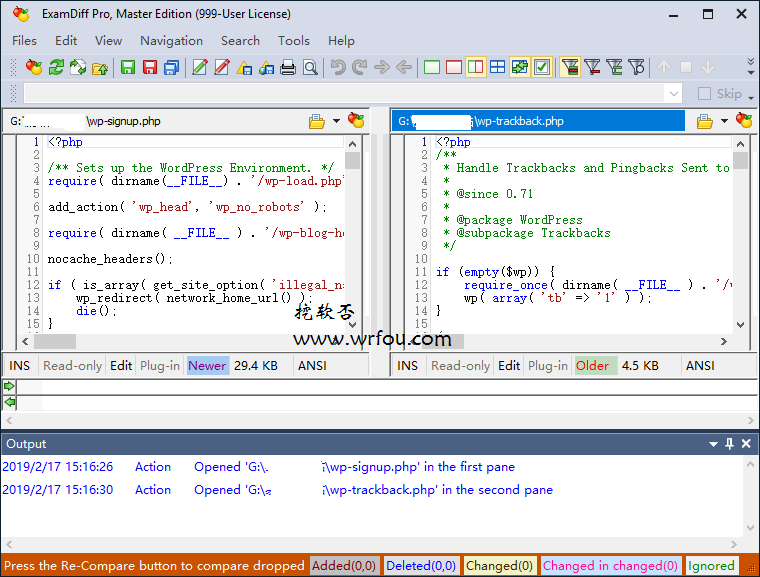The image size is (760, 577).
Task: Click the Changed(0) color indicator
Action: [500, 566]
